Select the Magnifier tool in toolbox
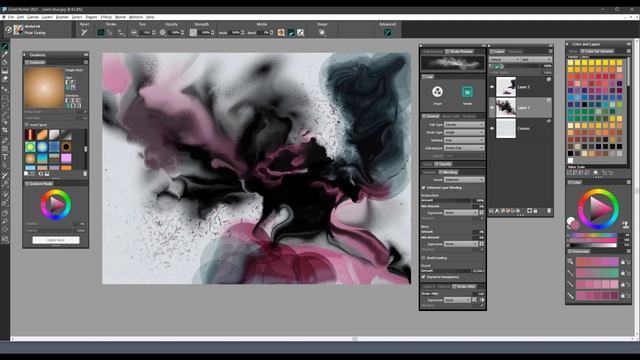This screenshot has height=360, width=640. [5, 221]
